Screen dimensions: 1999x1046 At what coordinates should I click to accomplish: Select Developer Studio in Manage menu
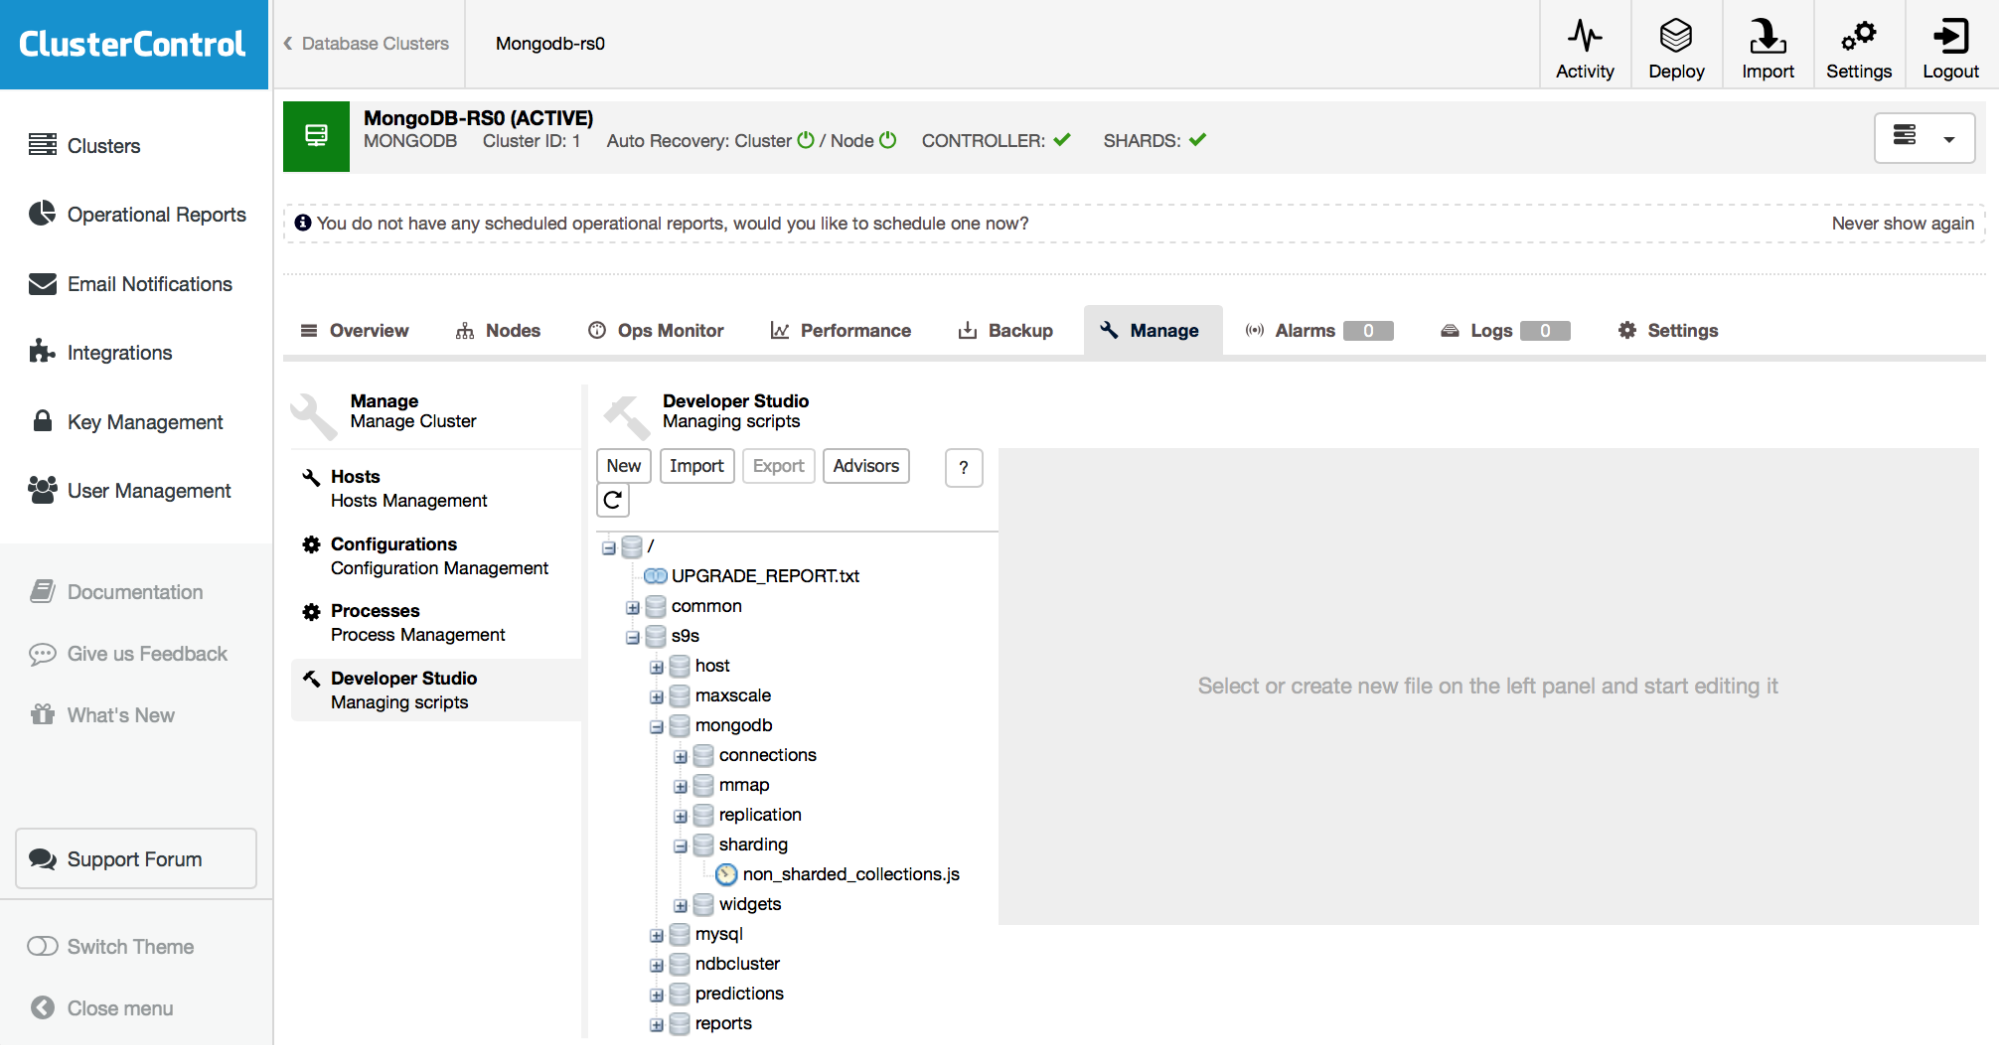click(437, 690)
